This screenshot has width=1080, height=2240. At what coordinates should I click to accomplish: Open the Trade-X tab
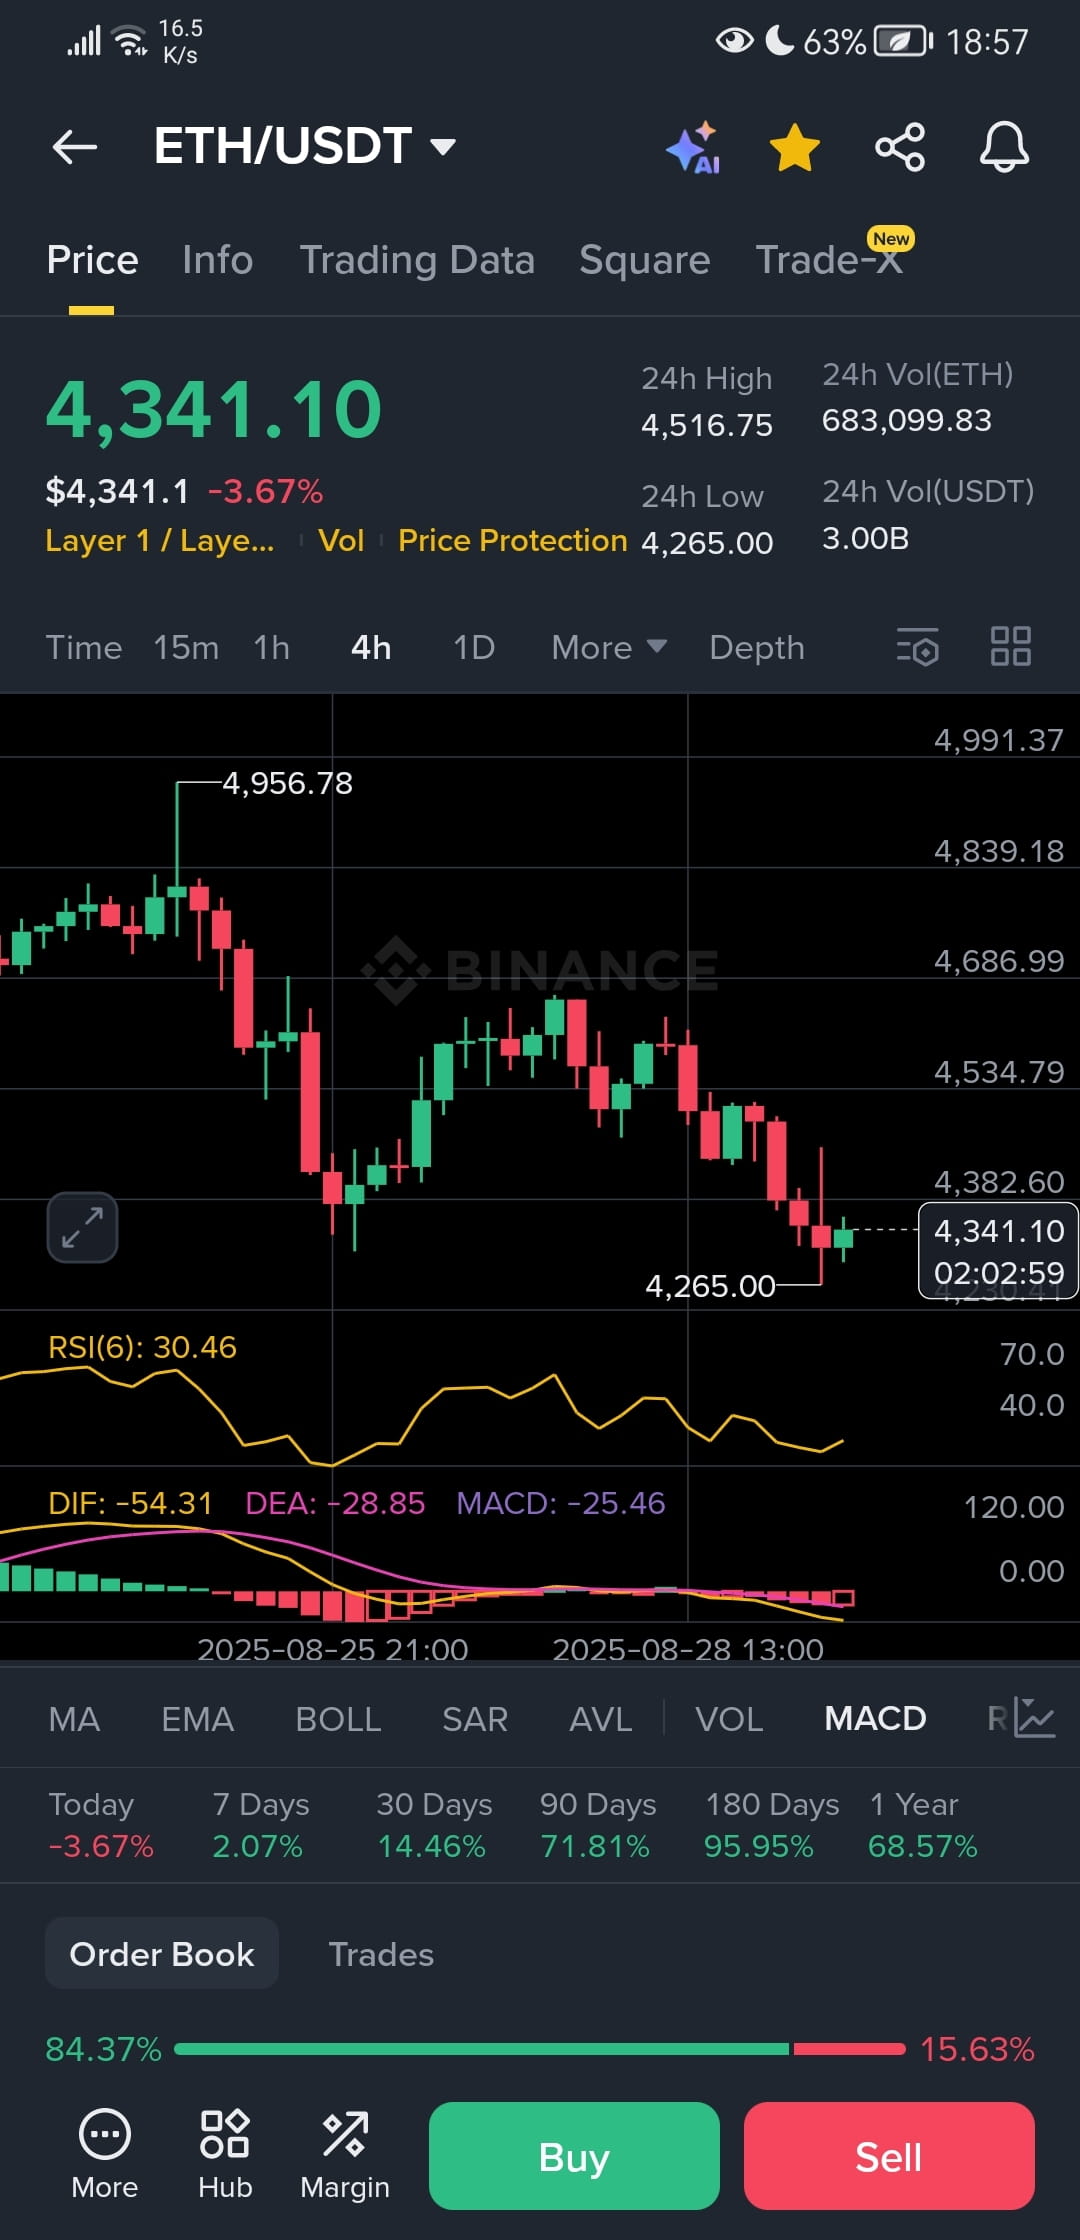click(829, 258)
